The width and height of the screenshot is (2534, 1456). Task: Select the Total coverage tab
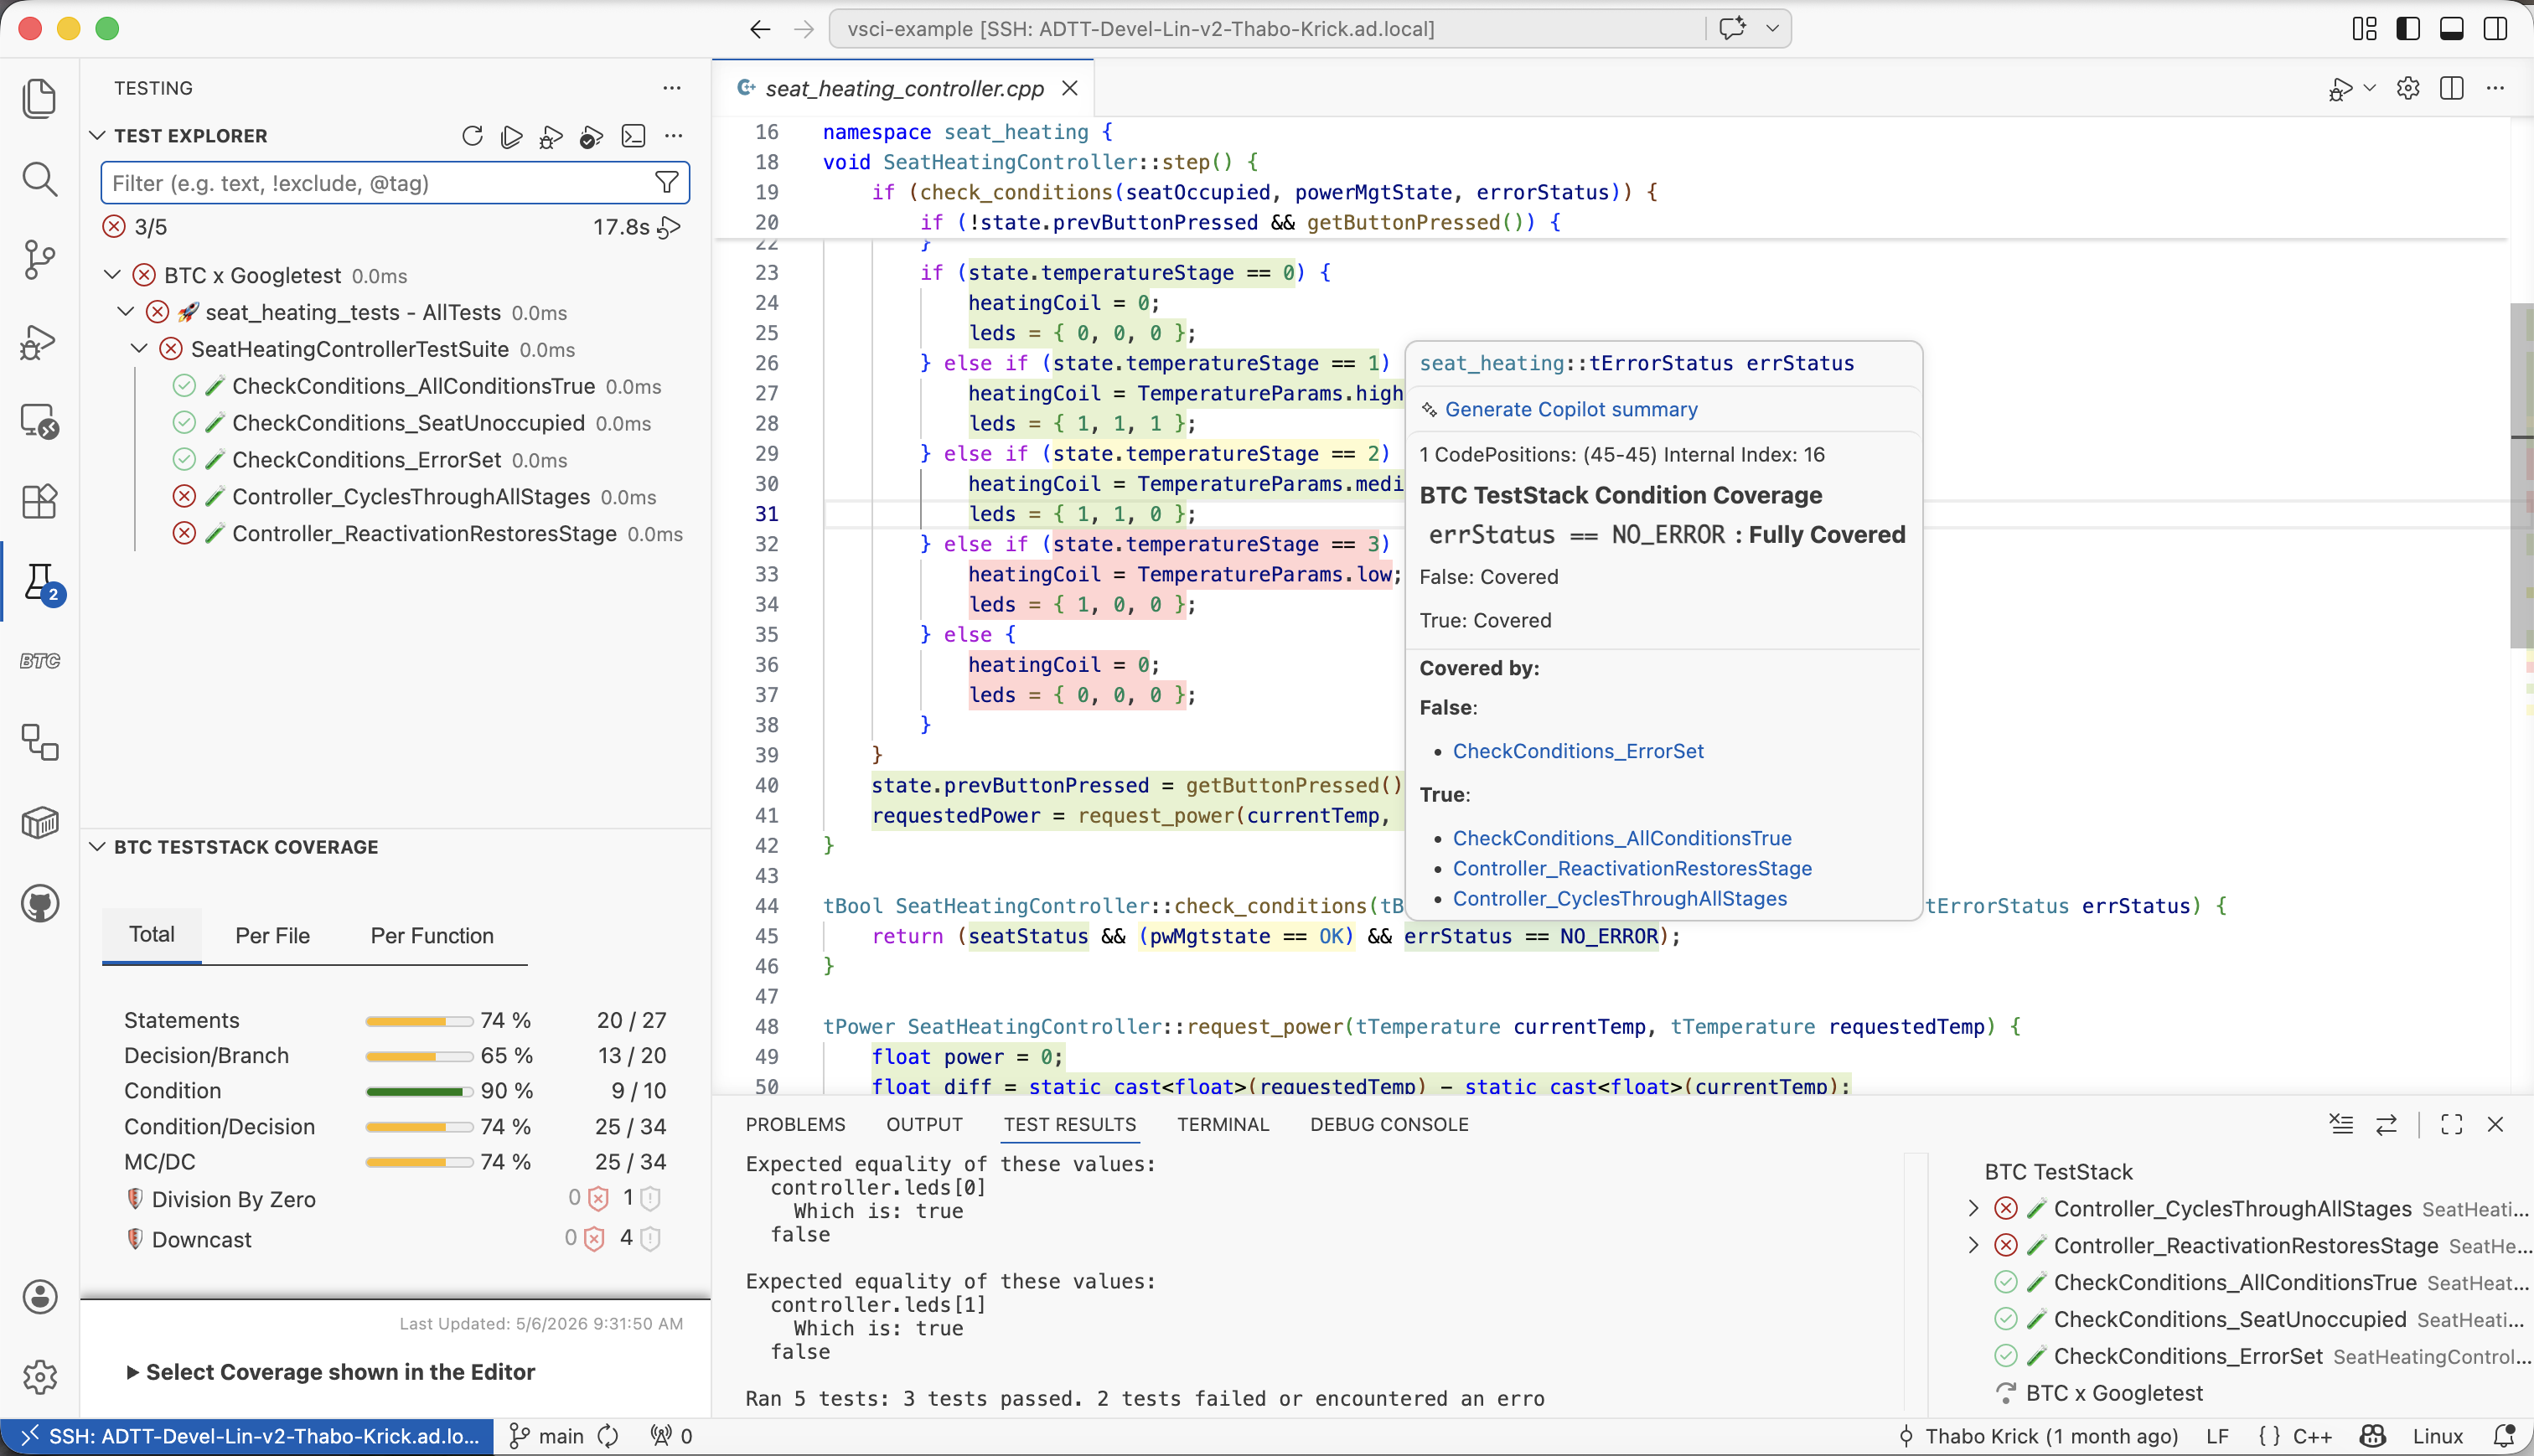tap(152, 934)
